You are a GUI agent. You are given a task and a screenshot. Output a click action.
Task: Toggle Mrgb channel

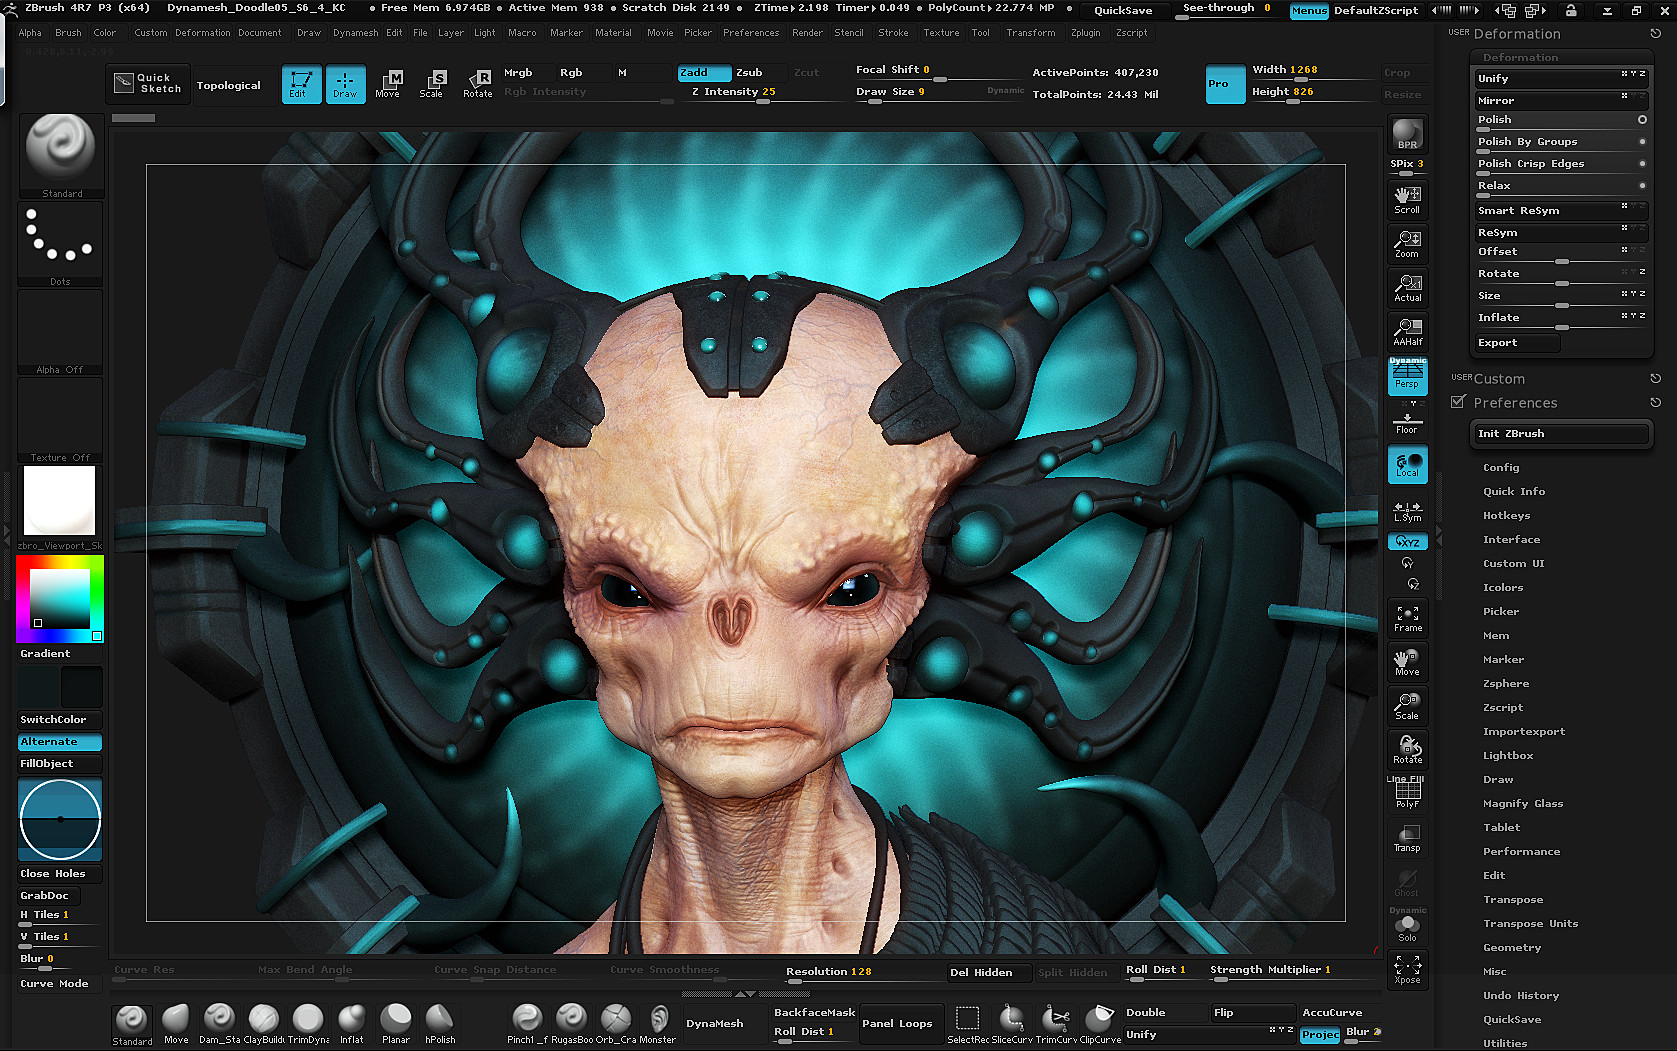527,73
